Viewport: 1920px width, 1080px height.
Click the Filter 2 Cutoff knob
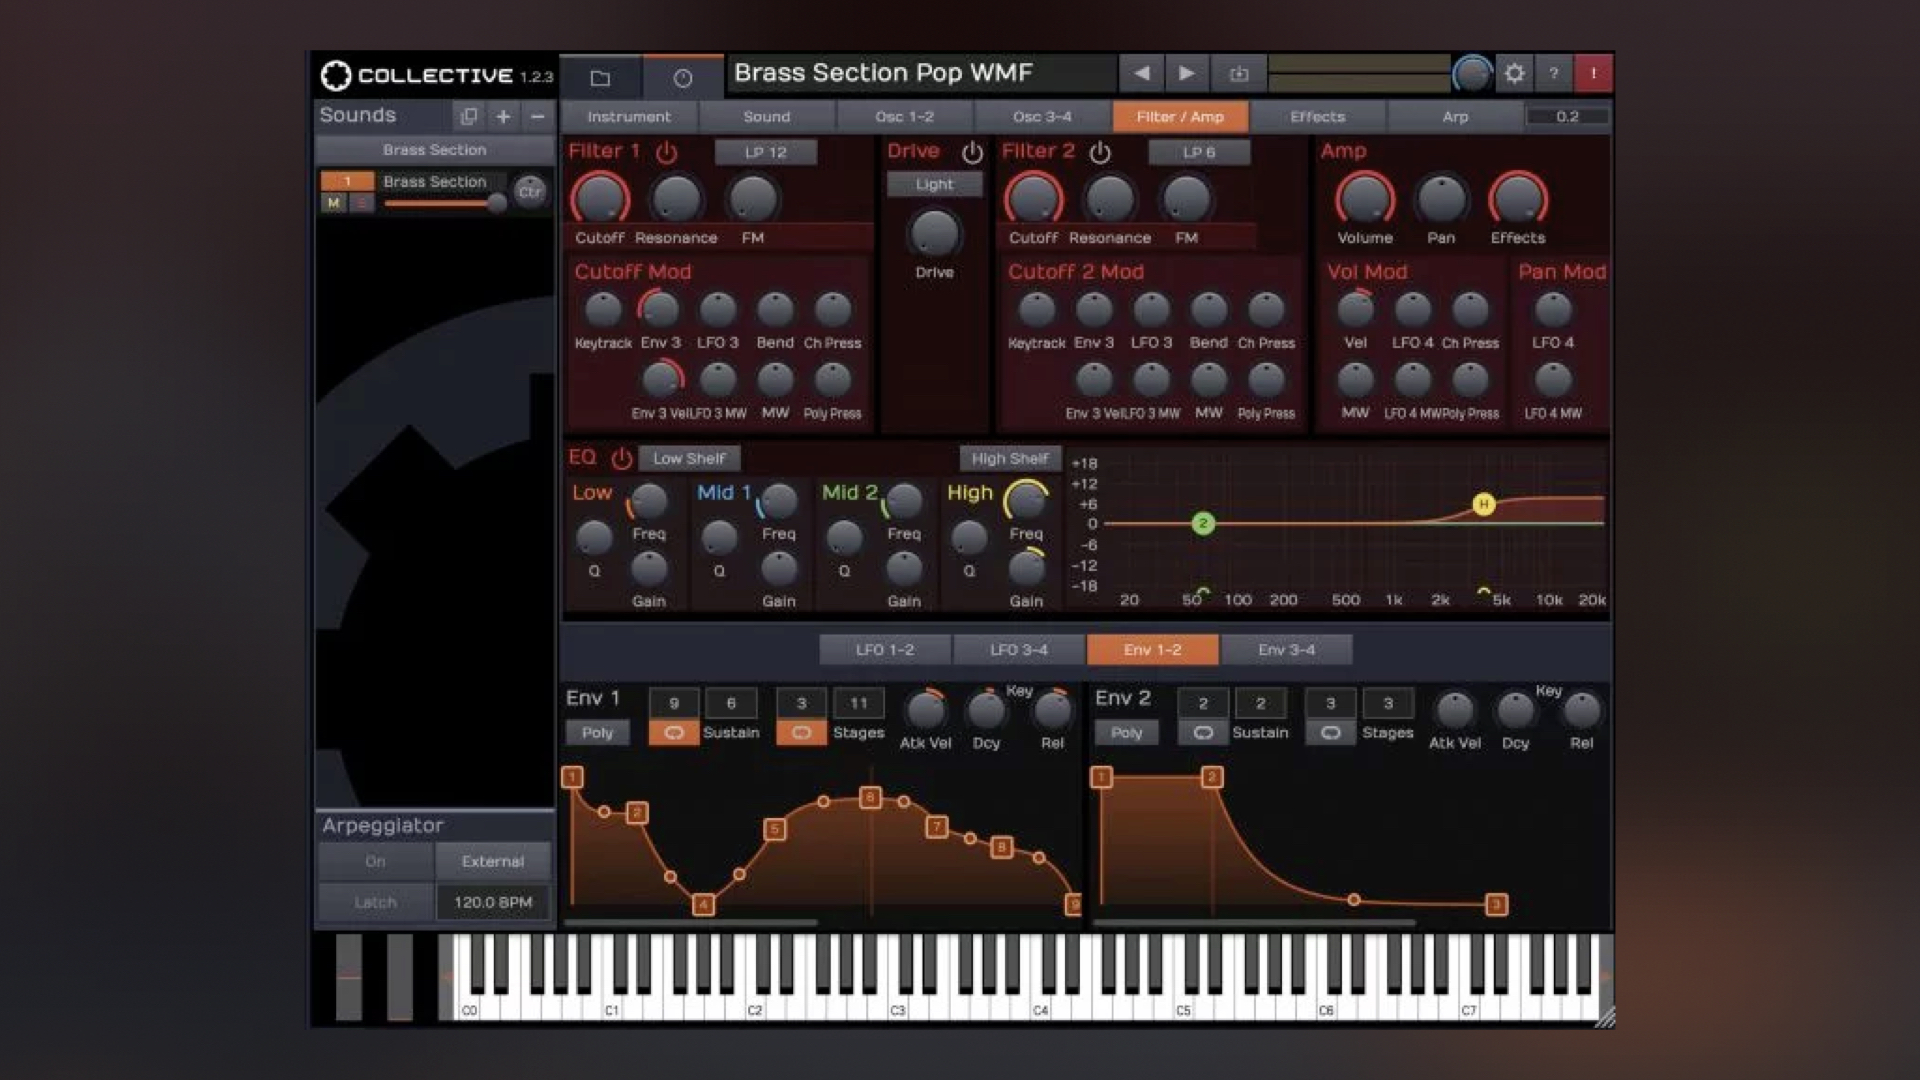pyautogui.click(x=1034, y=199)
